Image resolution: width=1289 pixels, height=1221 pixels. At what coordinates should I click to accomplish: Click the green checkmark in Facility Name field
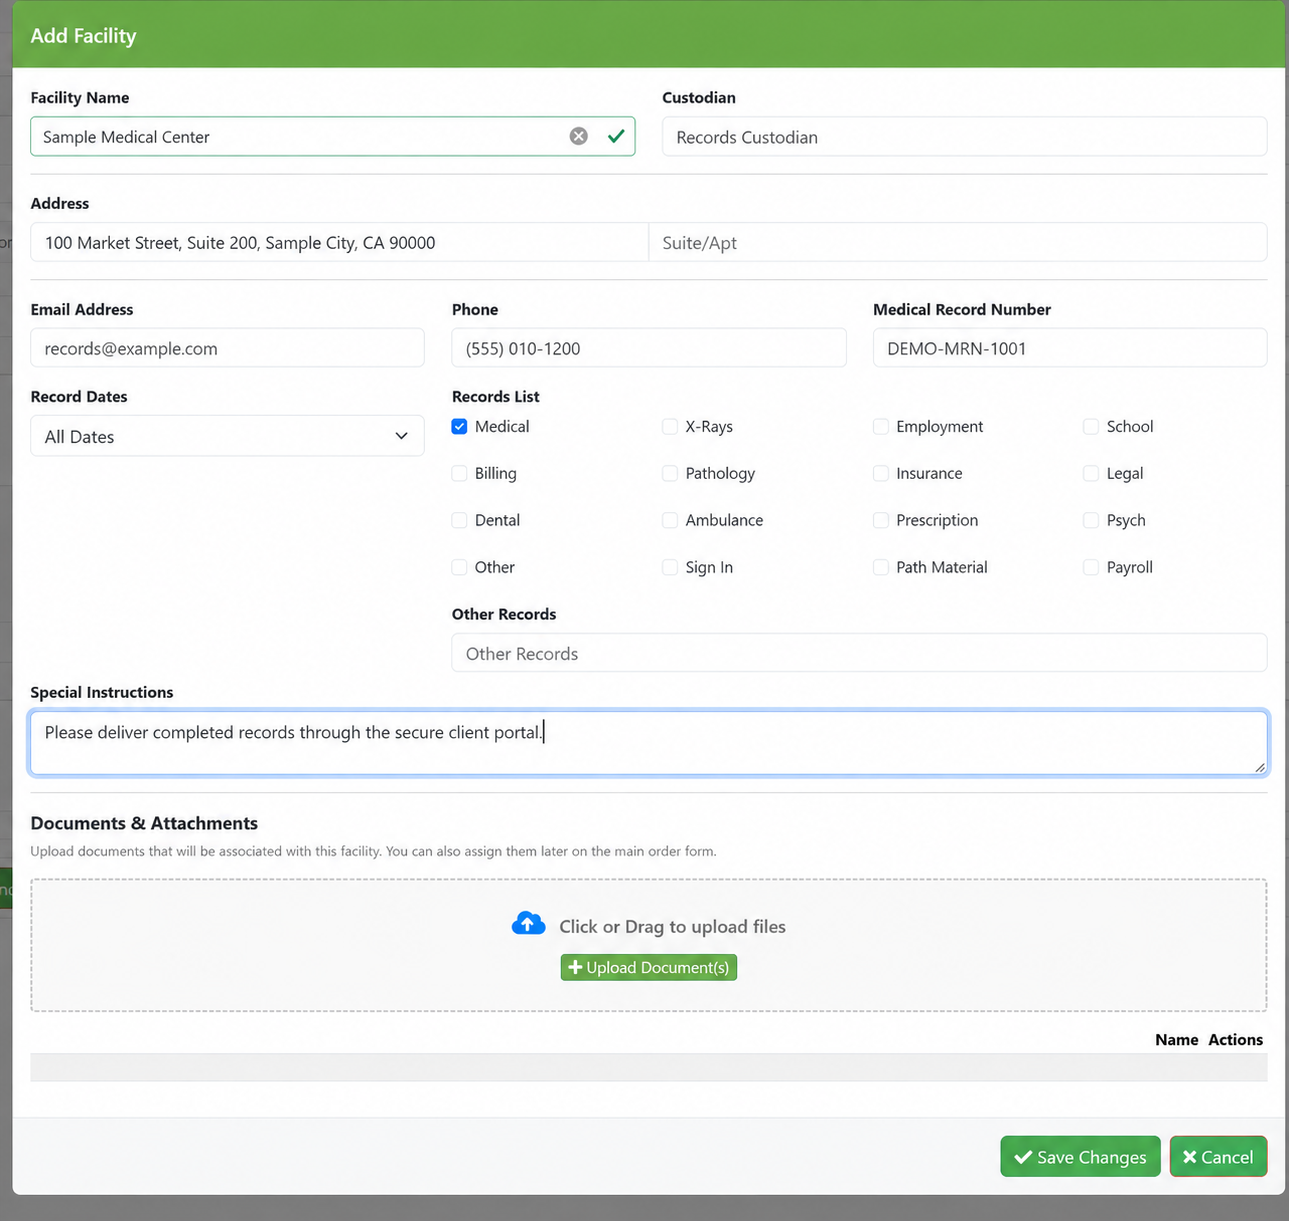[x=616, y=136]
